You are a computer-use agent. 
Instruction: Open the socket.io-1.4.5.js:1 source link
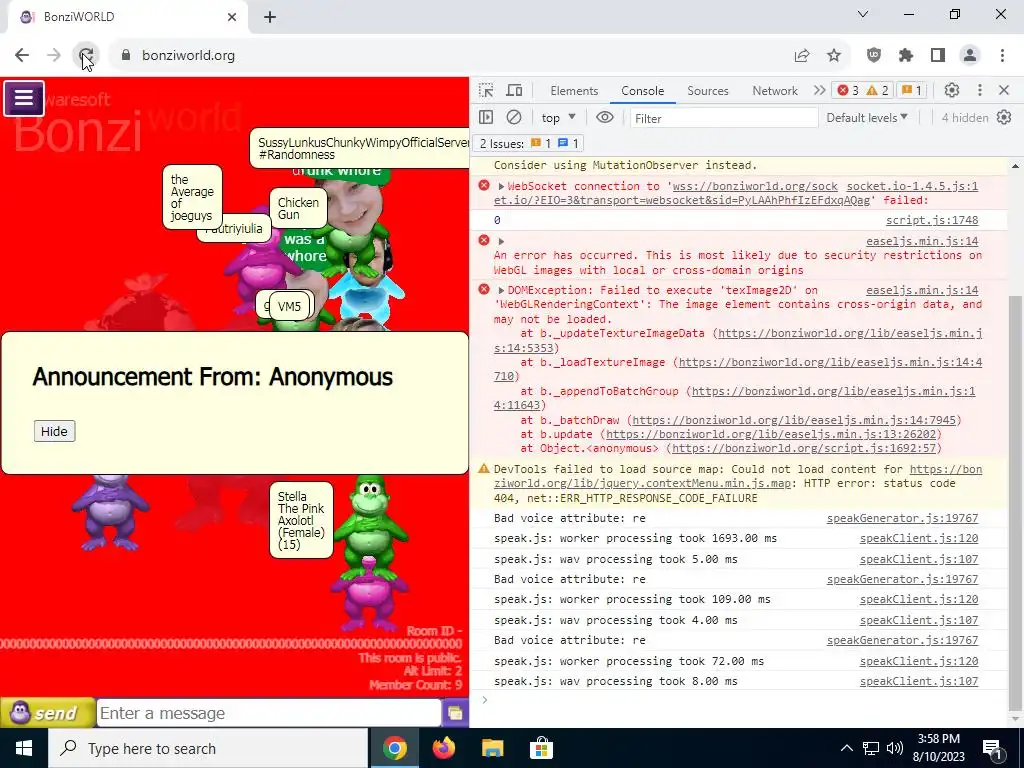pyautogui.click(x=912, y=187)
